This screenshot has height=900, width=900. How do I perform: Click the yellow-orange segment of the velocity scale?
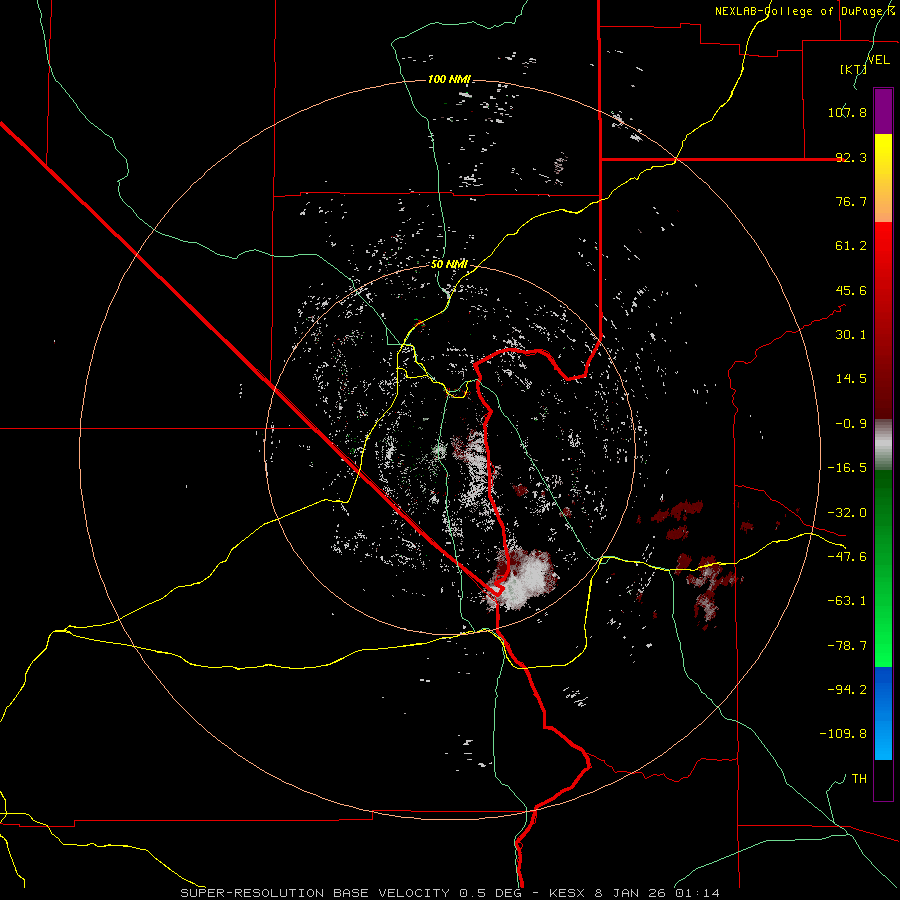tap(883, 178)
